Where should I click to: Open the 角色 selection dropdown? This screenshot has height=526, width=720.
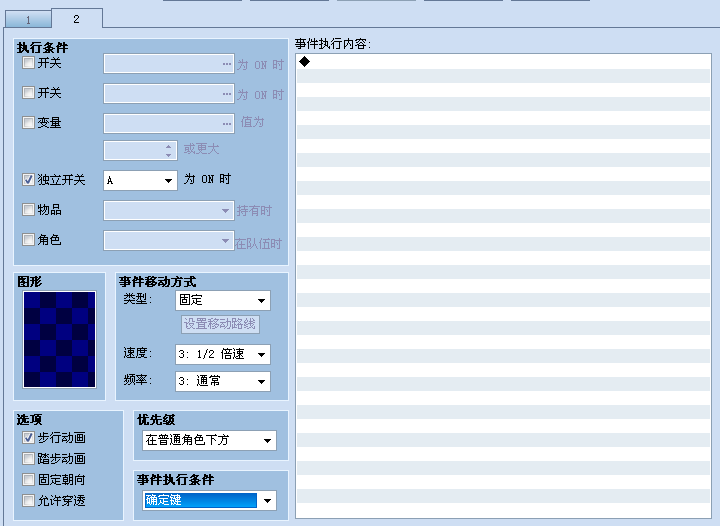point(169,241)
